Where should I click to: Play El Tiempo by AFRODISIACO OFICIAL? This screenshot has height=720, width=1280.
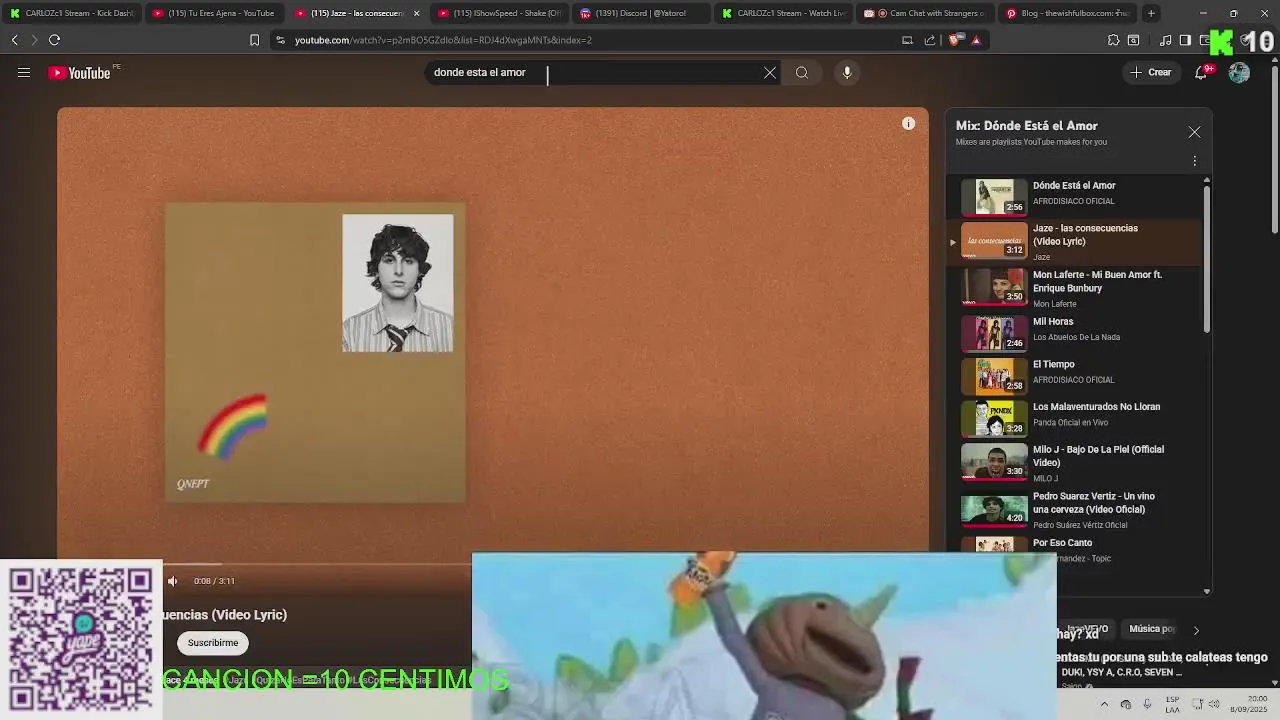pos(1075,375)
